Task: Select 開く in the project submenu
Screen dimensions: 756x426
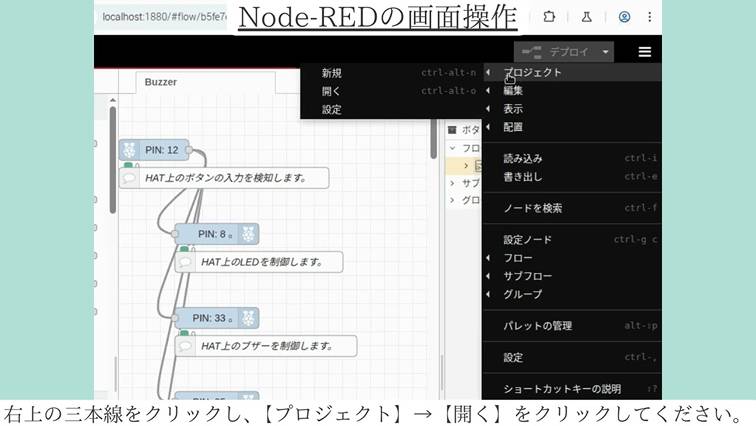Action: (x=331, y=91)
